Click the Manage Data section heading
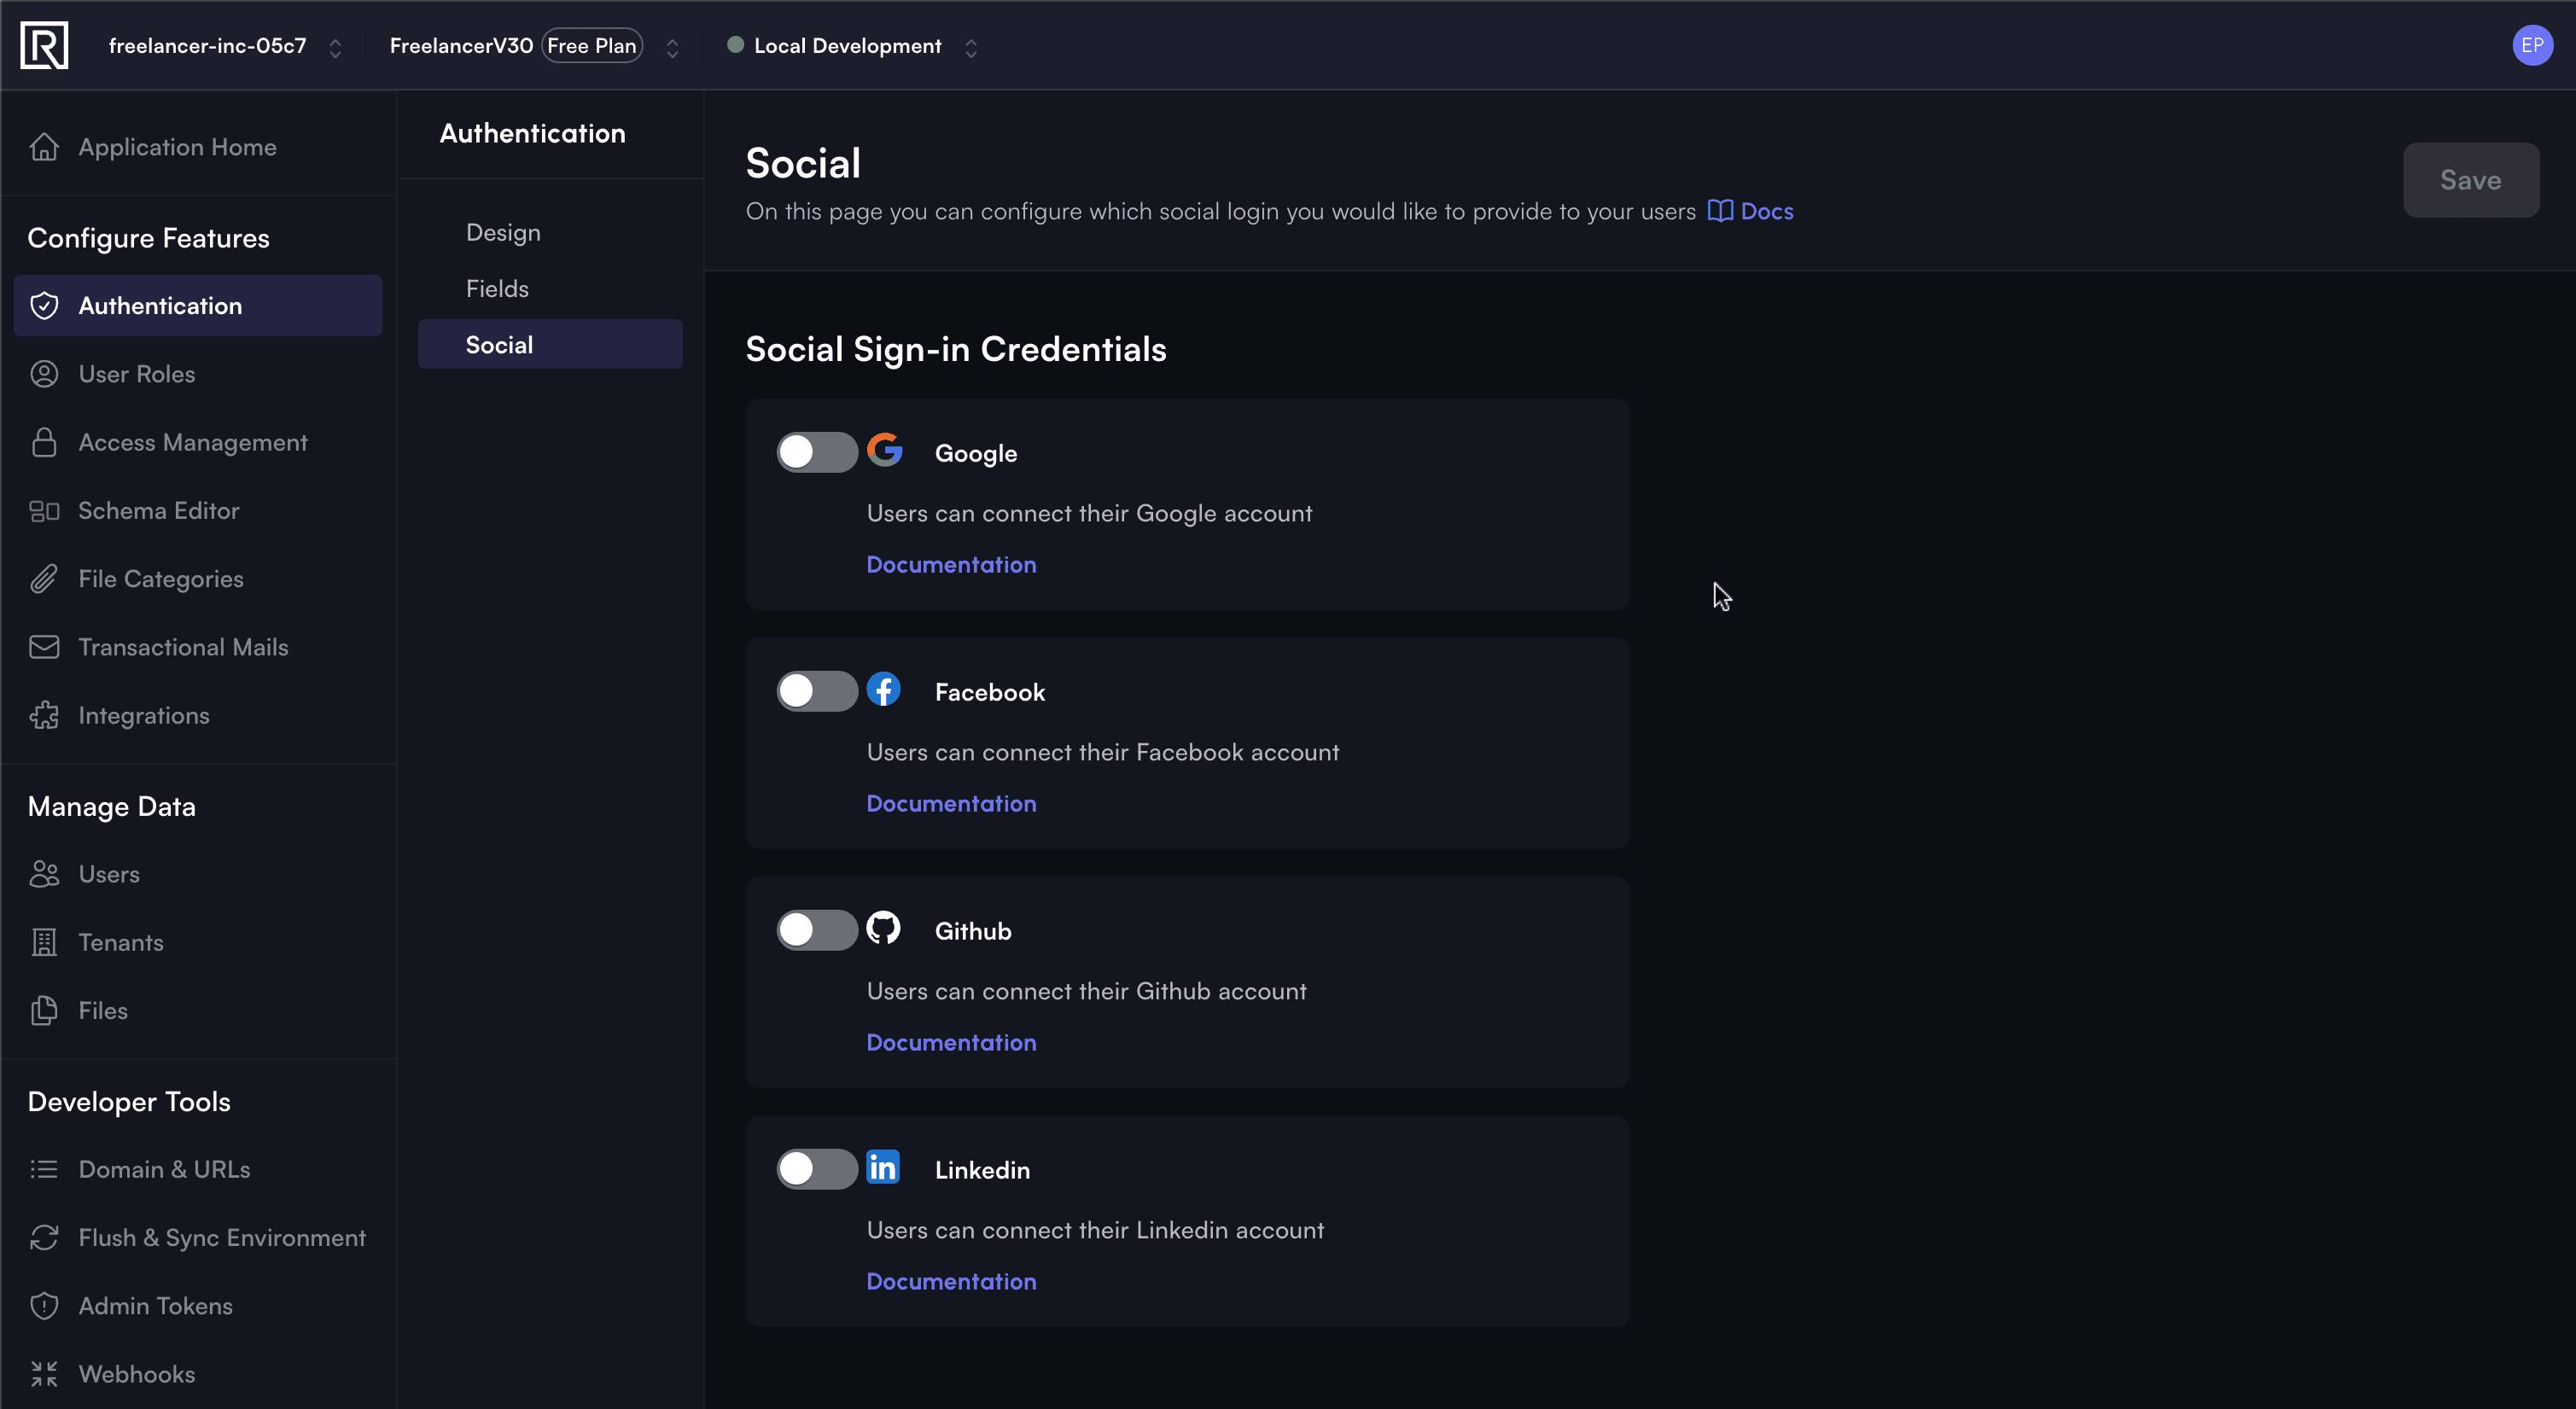The width and height of the screenshot is (2576, 1409). (x=111, y=806)
